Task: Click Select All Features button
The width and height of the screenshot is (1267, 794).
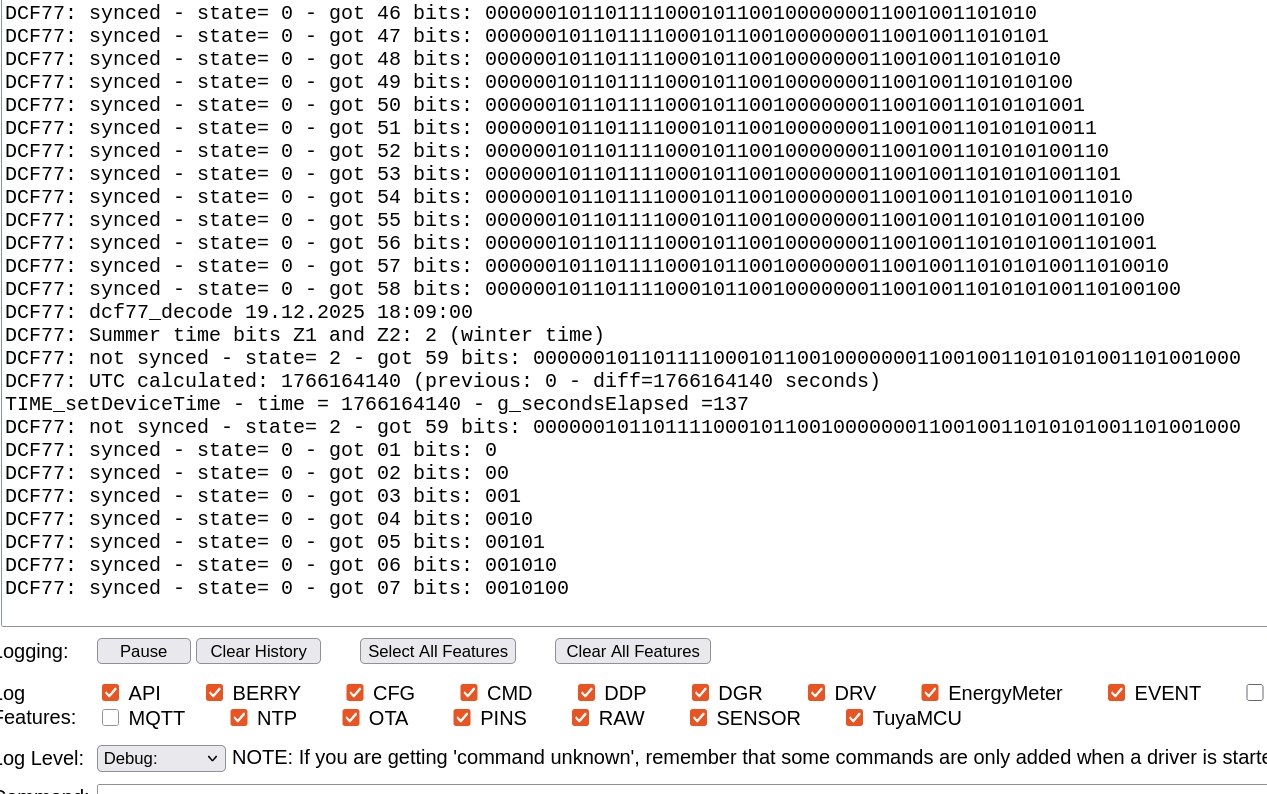Action: click(x=438, y=651)
